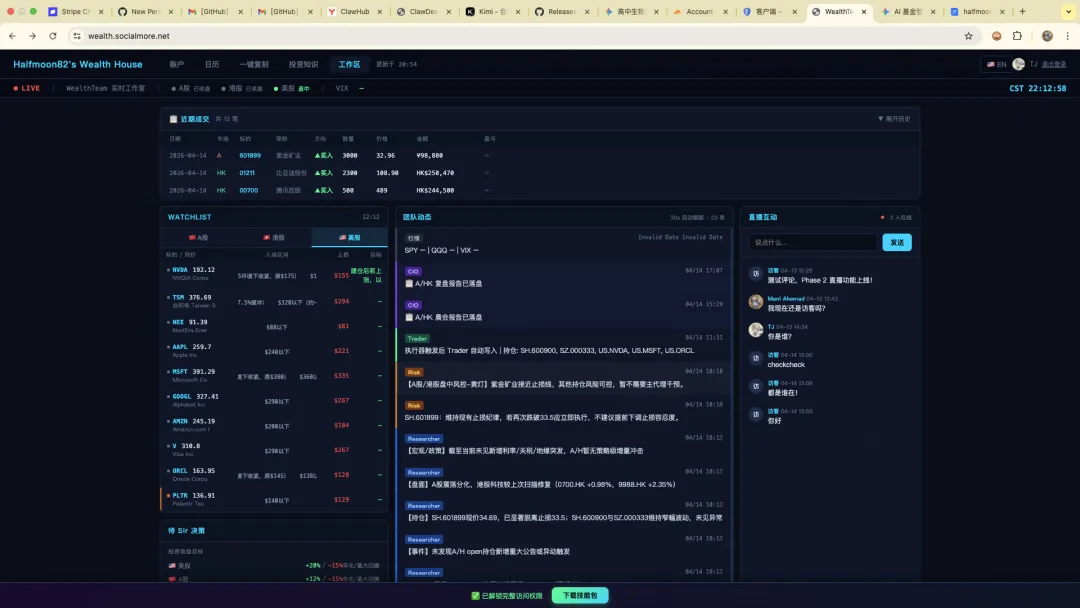Open the Chrome three-dot menu

(1068, 36)
